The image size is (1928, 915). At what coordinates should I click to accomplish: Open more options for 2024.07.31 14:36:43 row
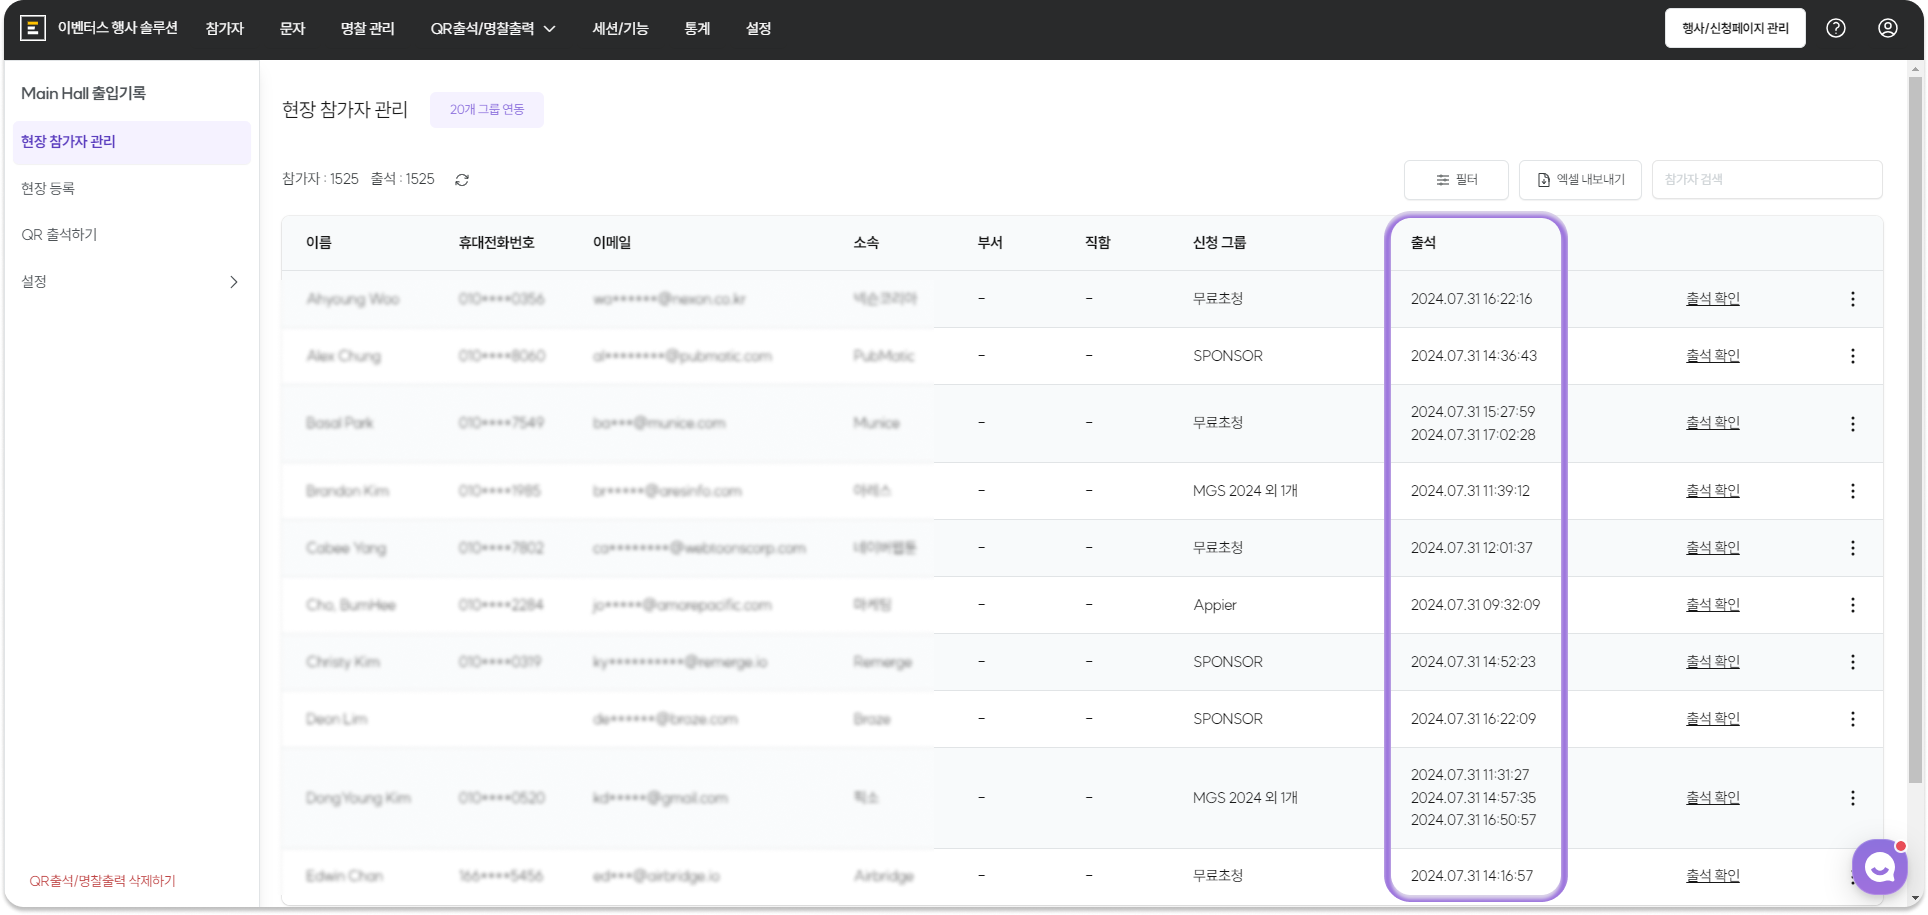pyautogui.click(x=1852, y=356)
